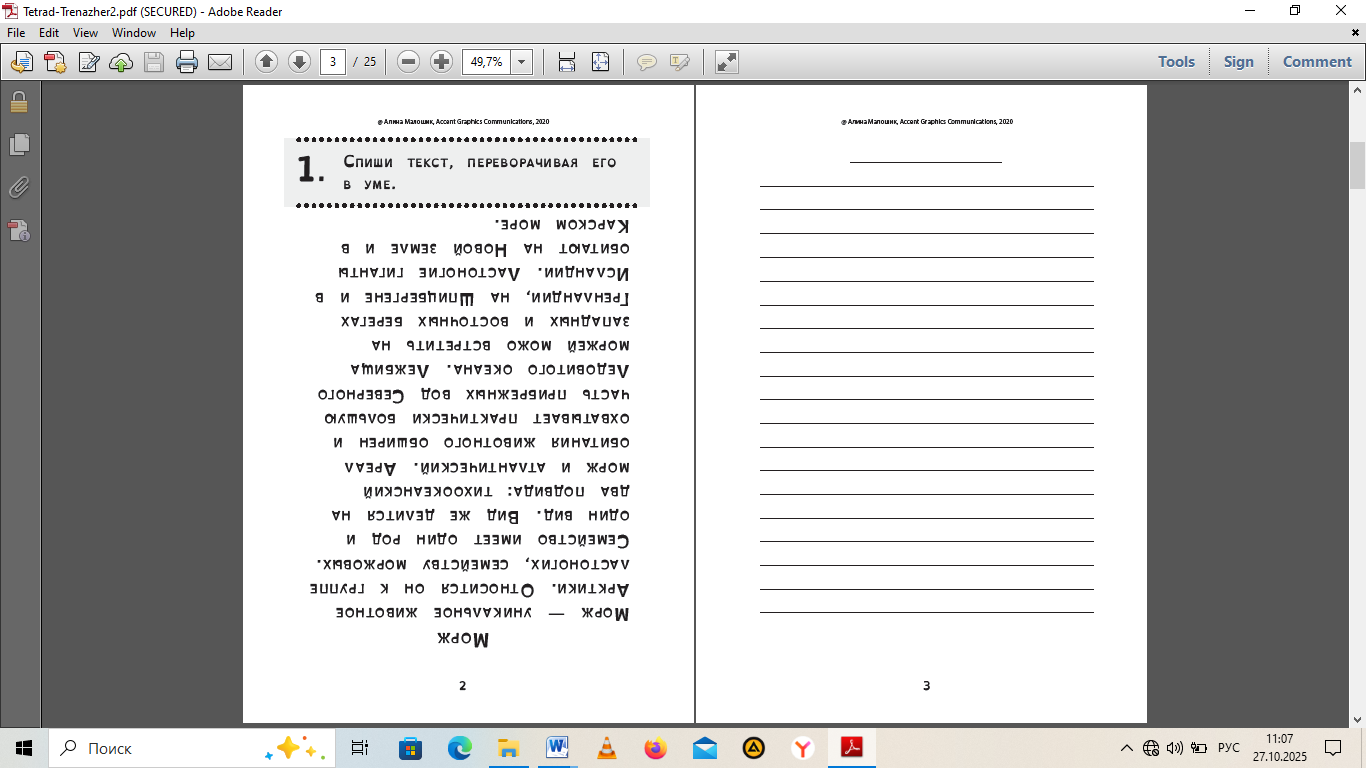The width and height of the screenshot is (1366, 768).
Task: Go to previous page with up arrow
Action: coord(266,62)
